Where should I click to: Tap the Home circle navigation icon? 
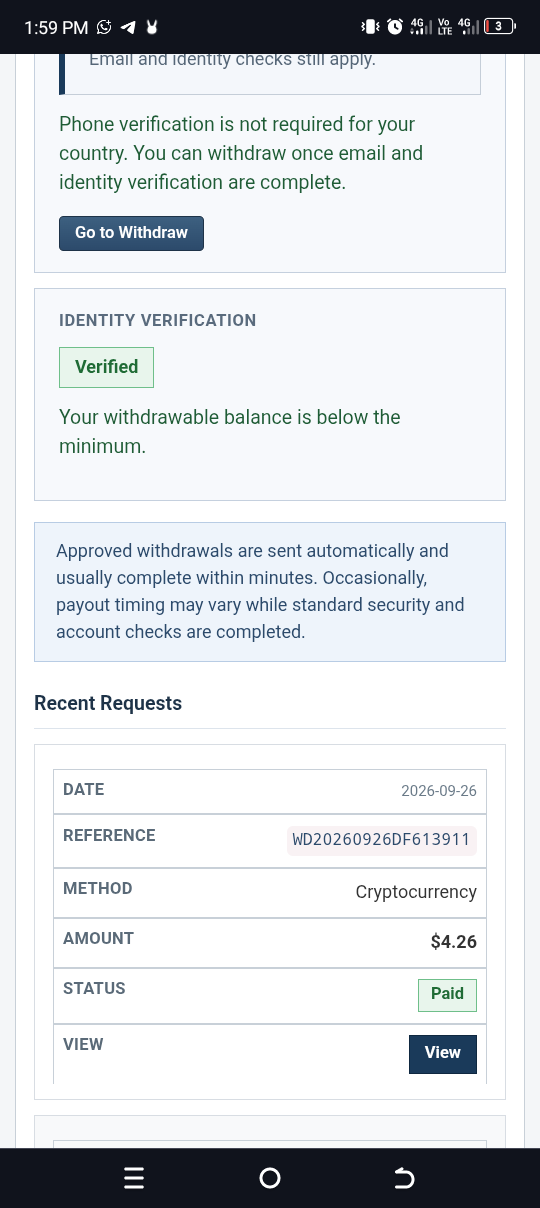point(270,1179)
